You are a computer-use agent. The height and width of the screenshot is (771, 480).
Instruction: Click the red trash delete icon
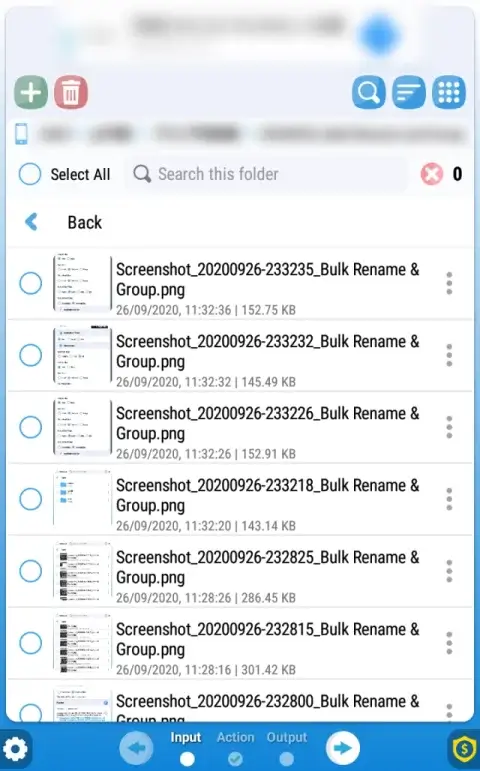(x=71, y=92)
